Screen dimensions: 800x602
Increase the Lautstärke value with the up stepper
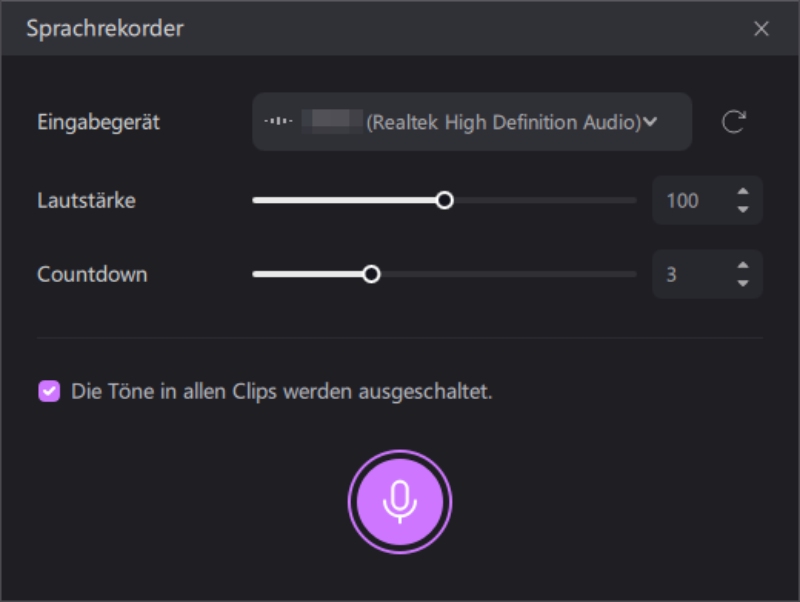click(x=745, y=193)
